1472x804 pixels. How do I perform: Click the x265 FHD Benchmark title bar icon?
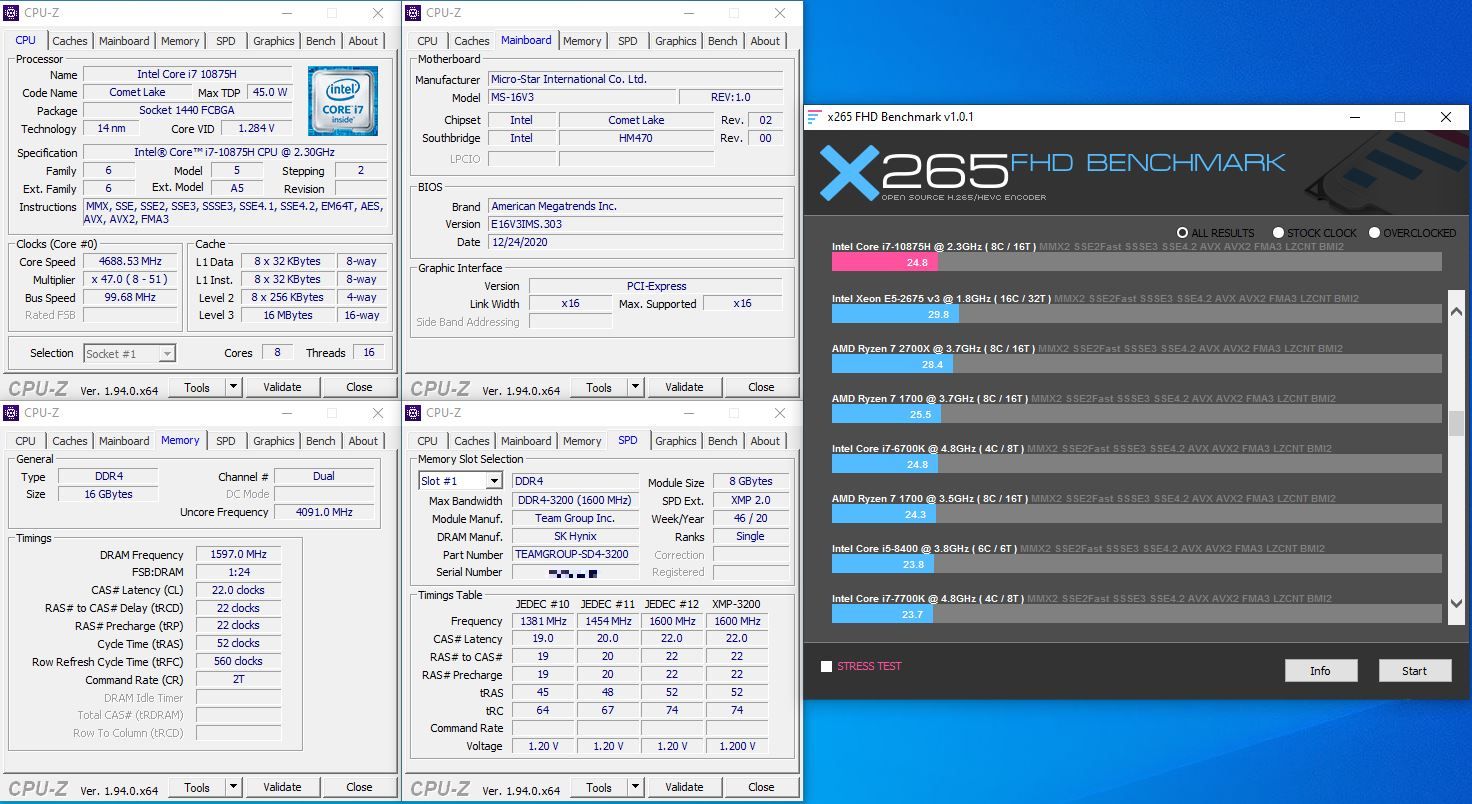pyautogui.click(x=814, y=117)
